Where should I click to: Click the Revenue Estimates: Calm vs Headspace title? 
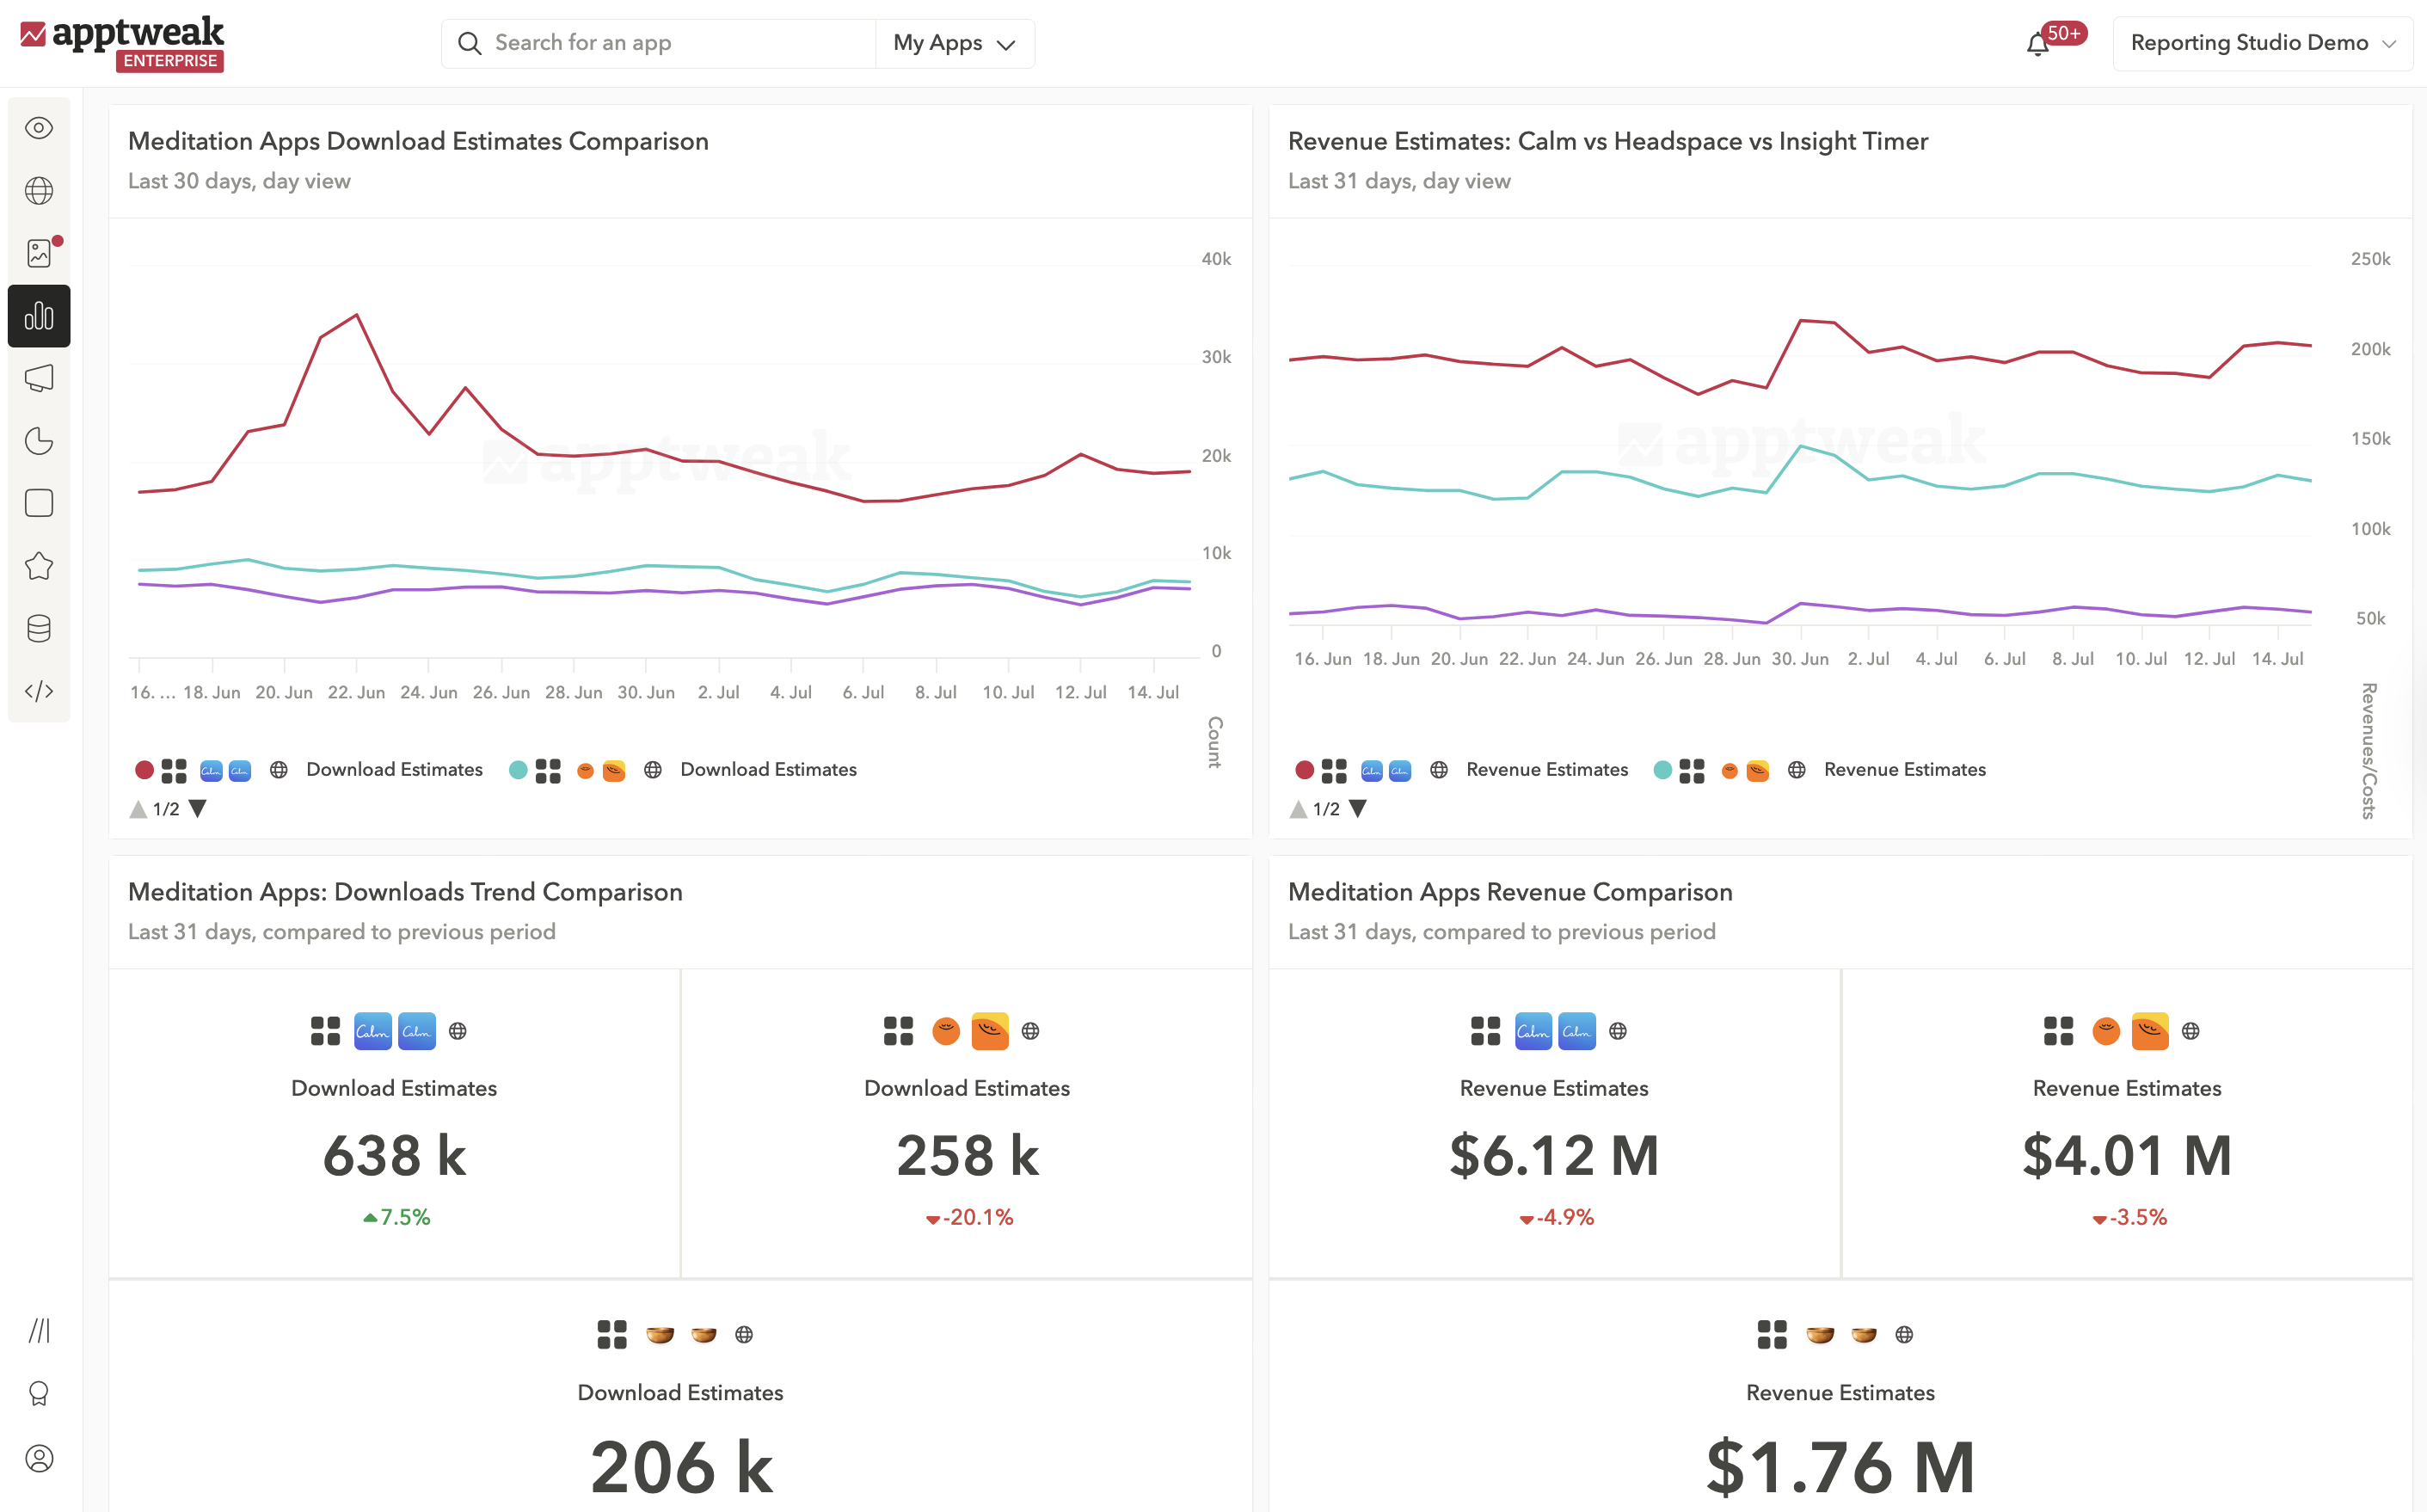(x=1607, y=141)
